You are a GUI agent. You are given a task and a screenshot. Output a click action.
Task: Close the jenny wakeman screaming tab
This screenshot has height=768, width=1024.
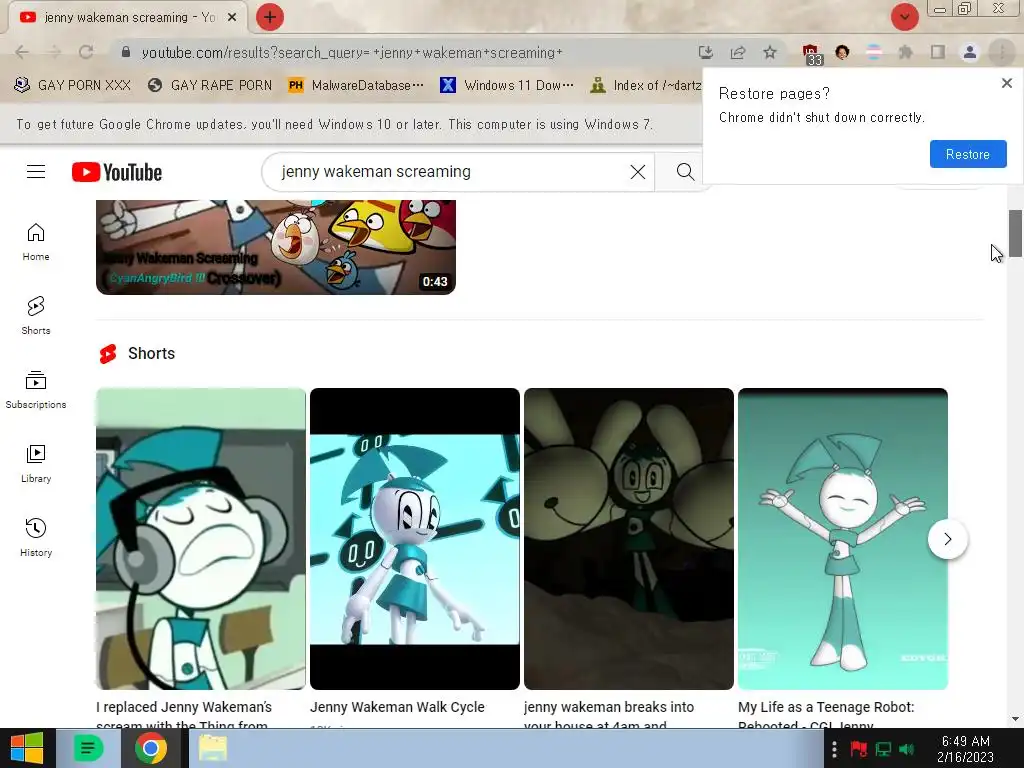(x=232, y=18)
